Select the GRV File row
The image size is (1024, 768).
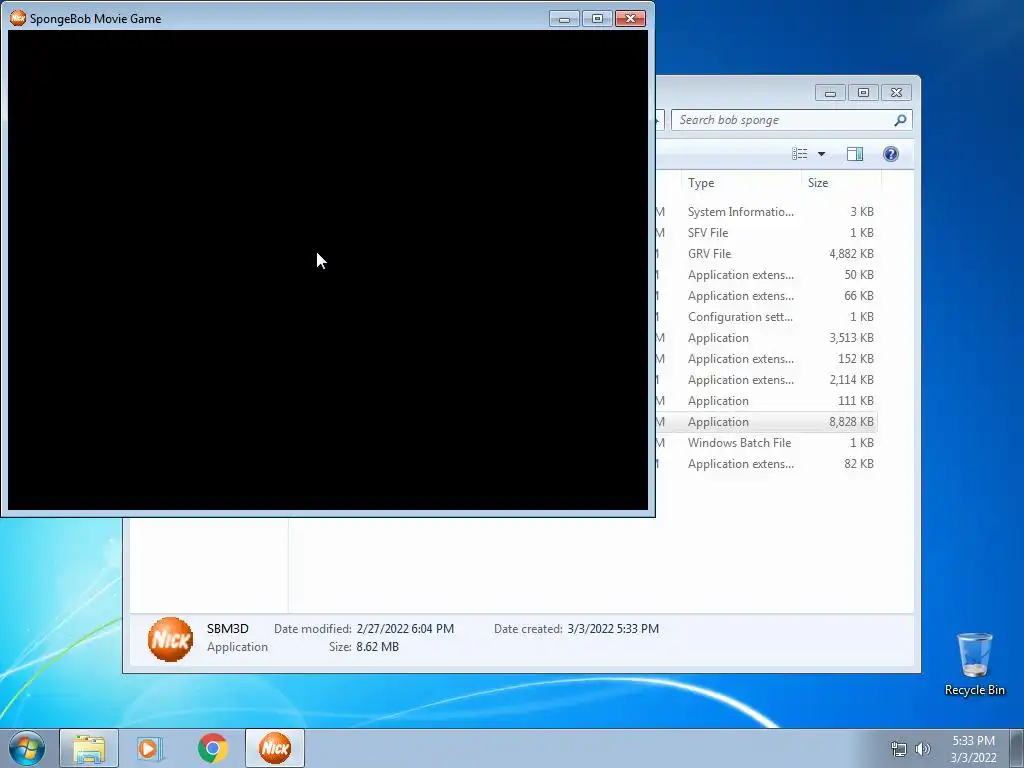[766, 253]
